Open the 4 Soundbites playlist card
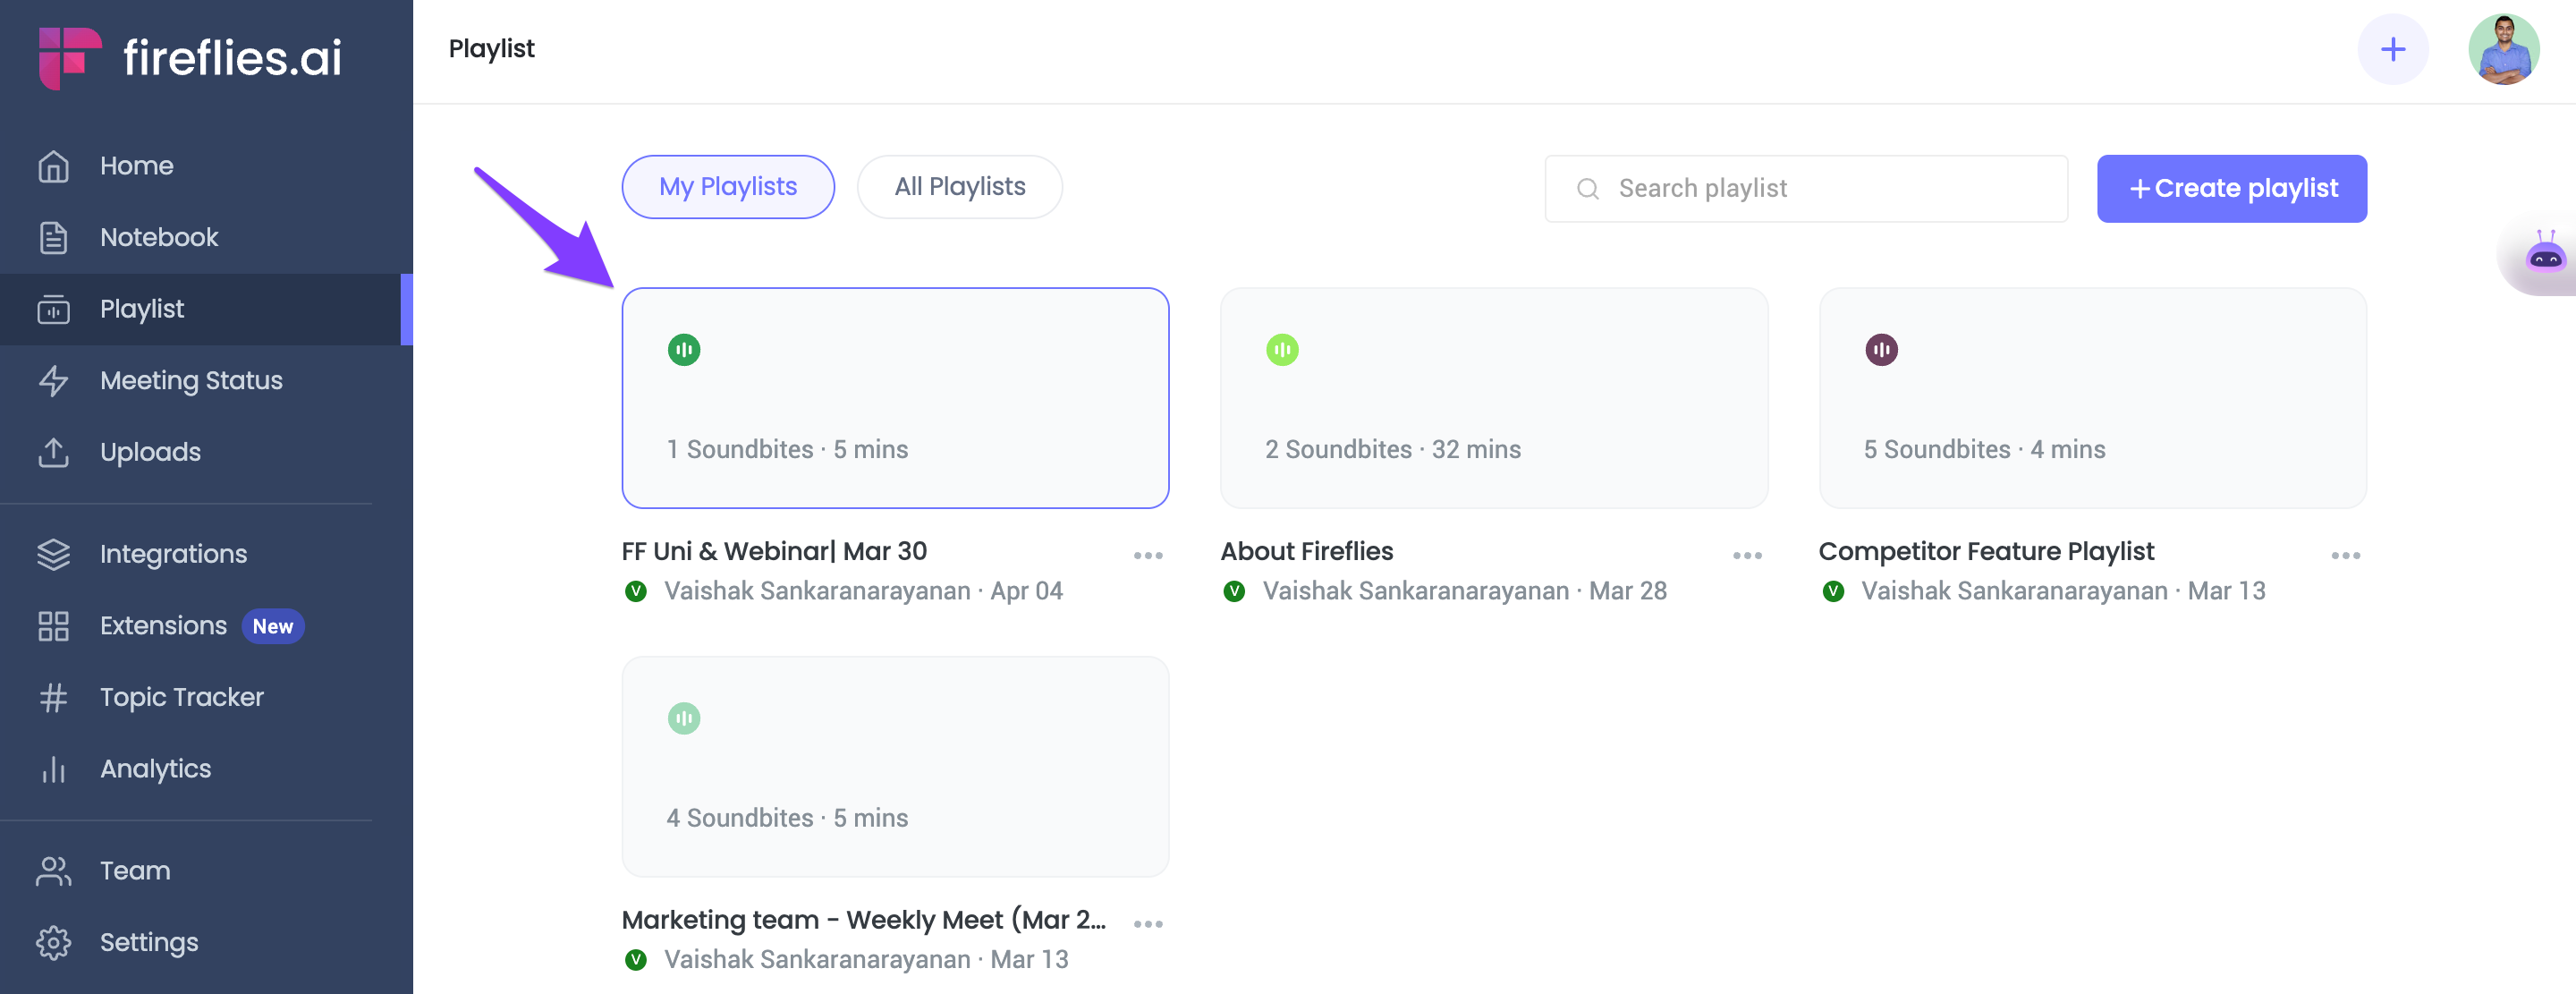Viewport: 2576px width, 994px height. (895, 767)
